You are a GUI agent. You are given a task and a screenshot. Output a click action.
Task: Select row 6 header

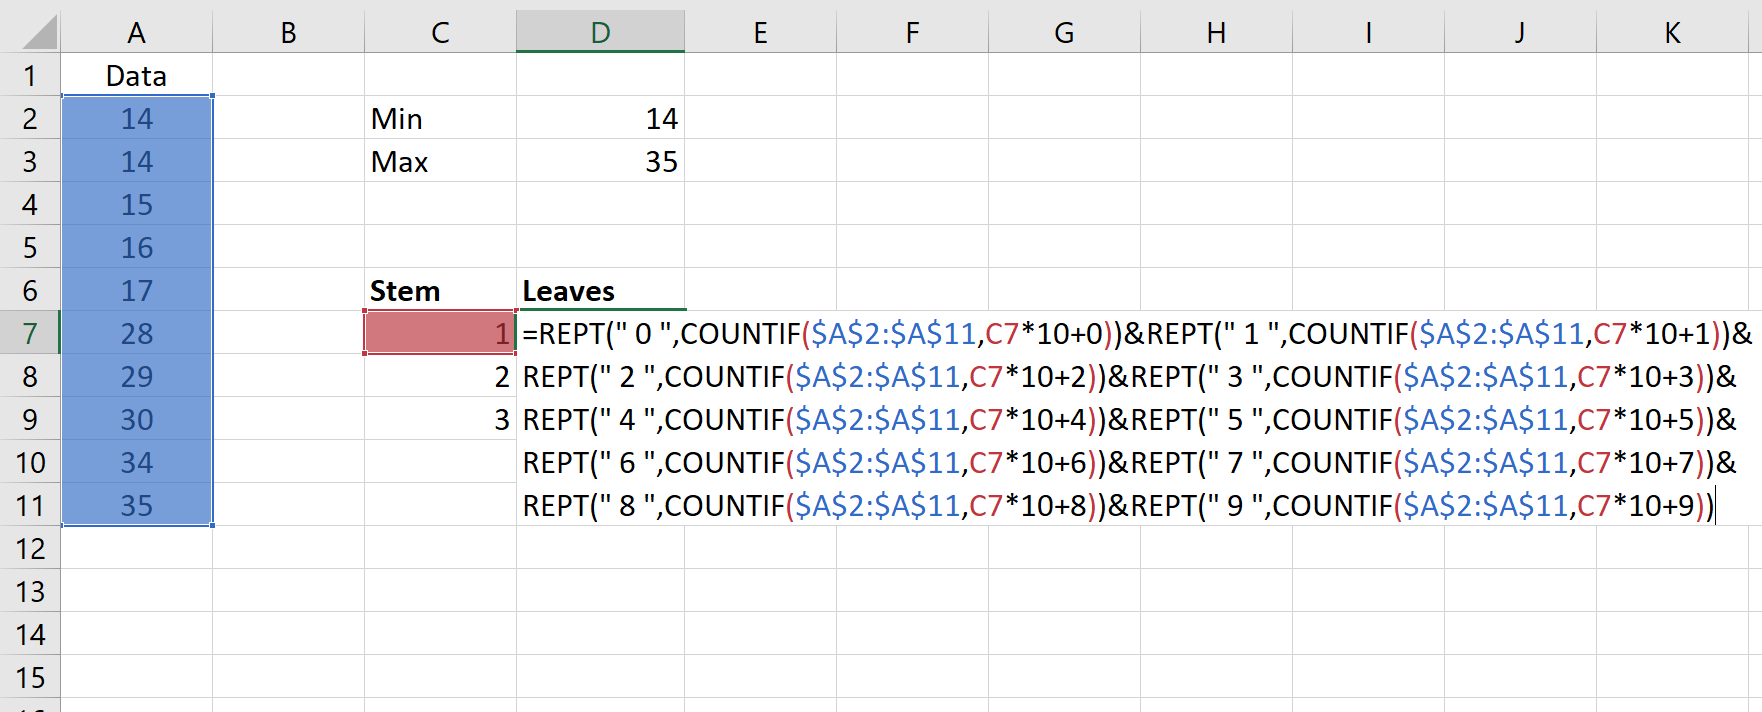point(30,290)
